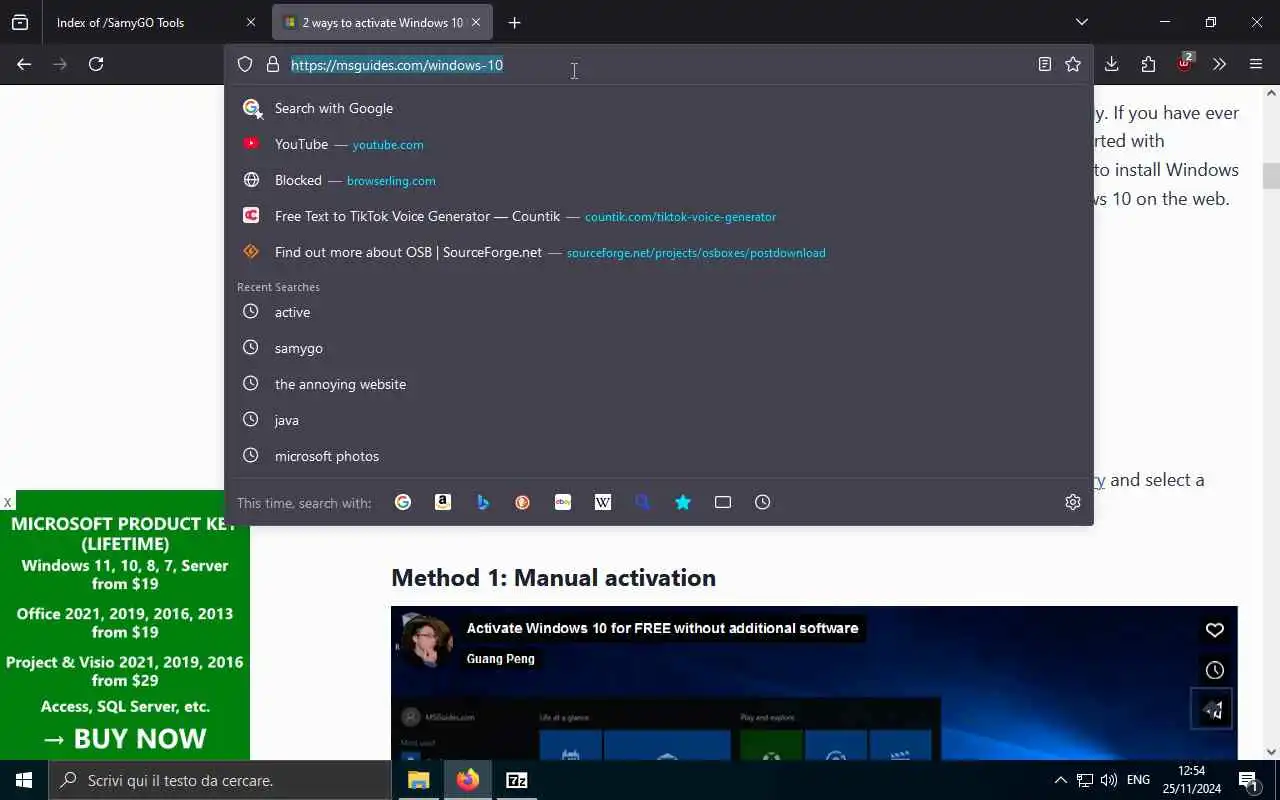Search this time with eBay icon

[563, 502]
